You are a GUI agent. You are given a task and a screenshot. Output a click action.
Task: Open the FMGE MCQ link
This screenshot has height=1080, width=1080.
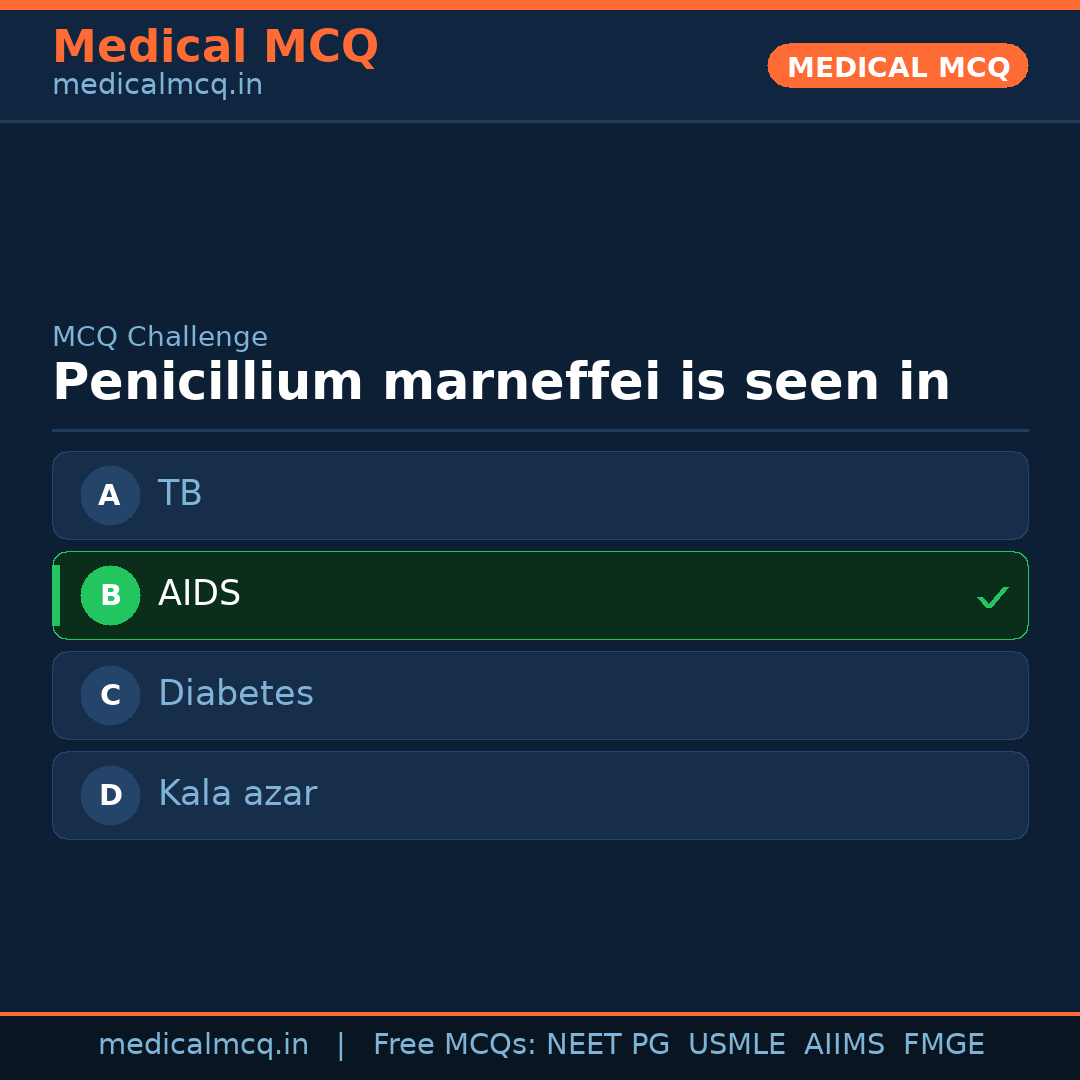coord(943,1044)
